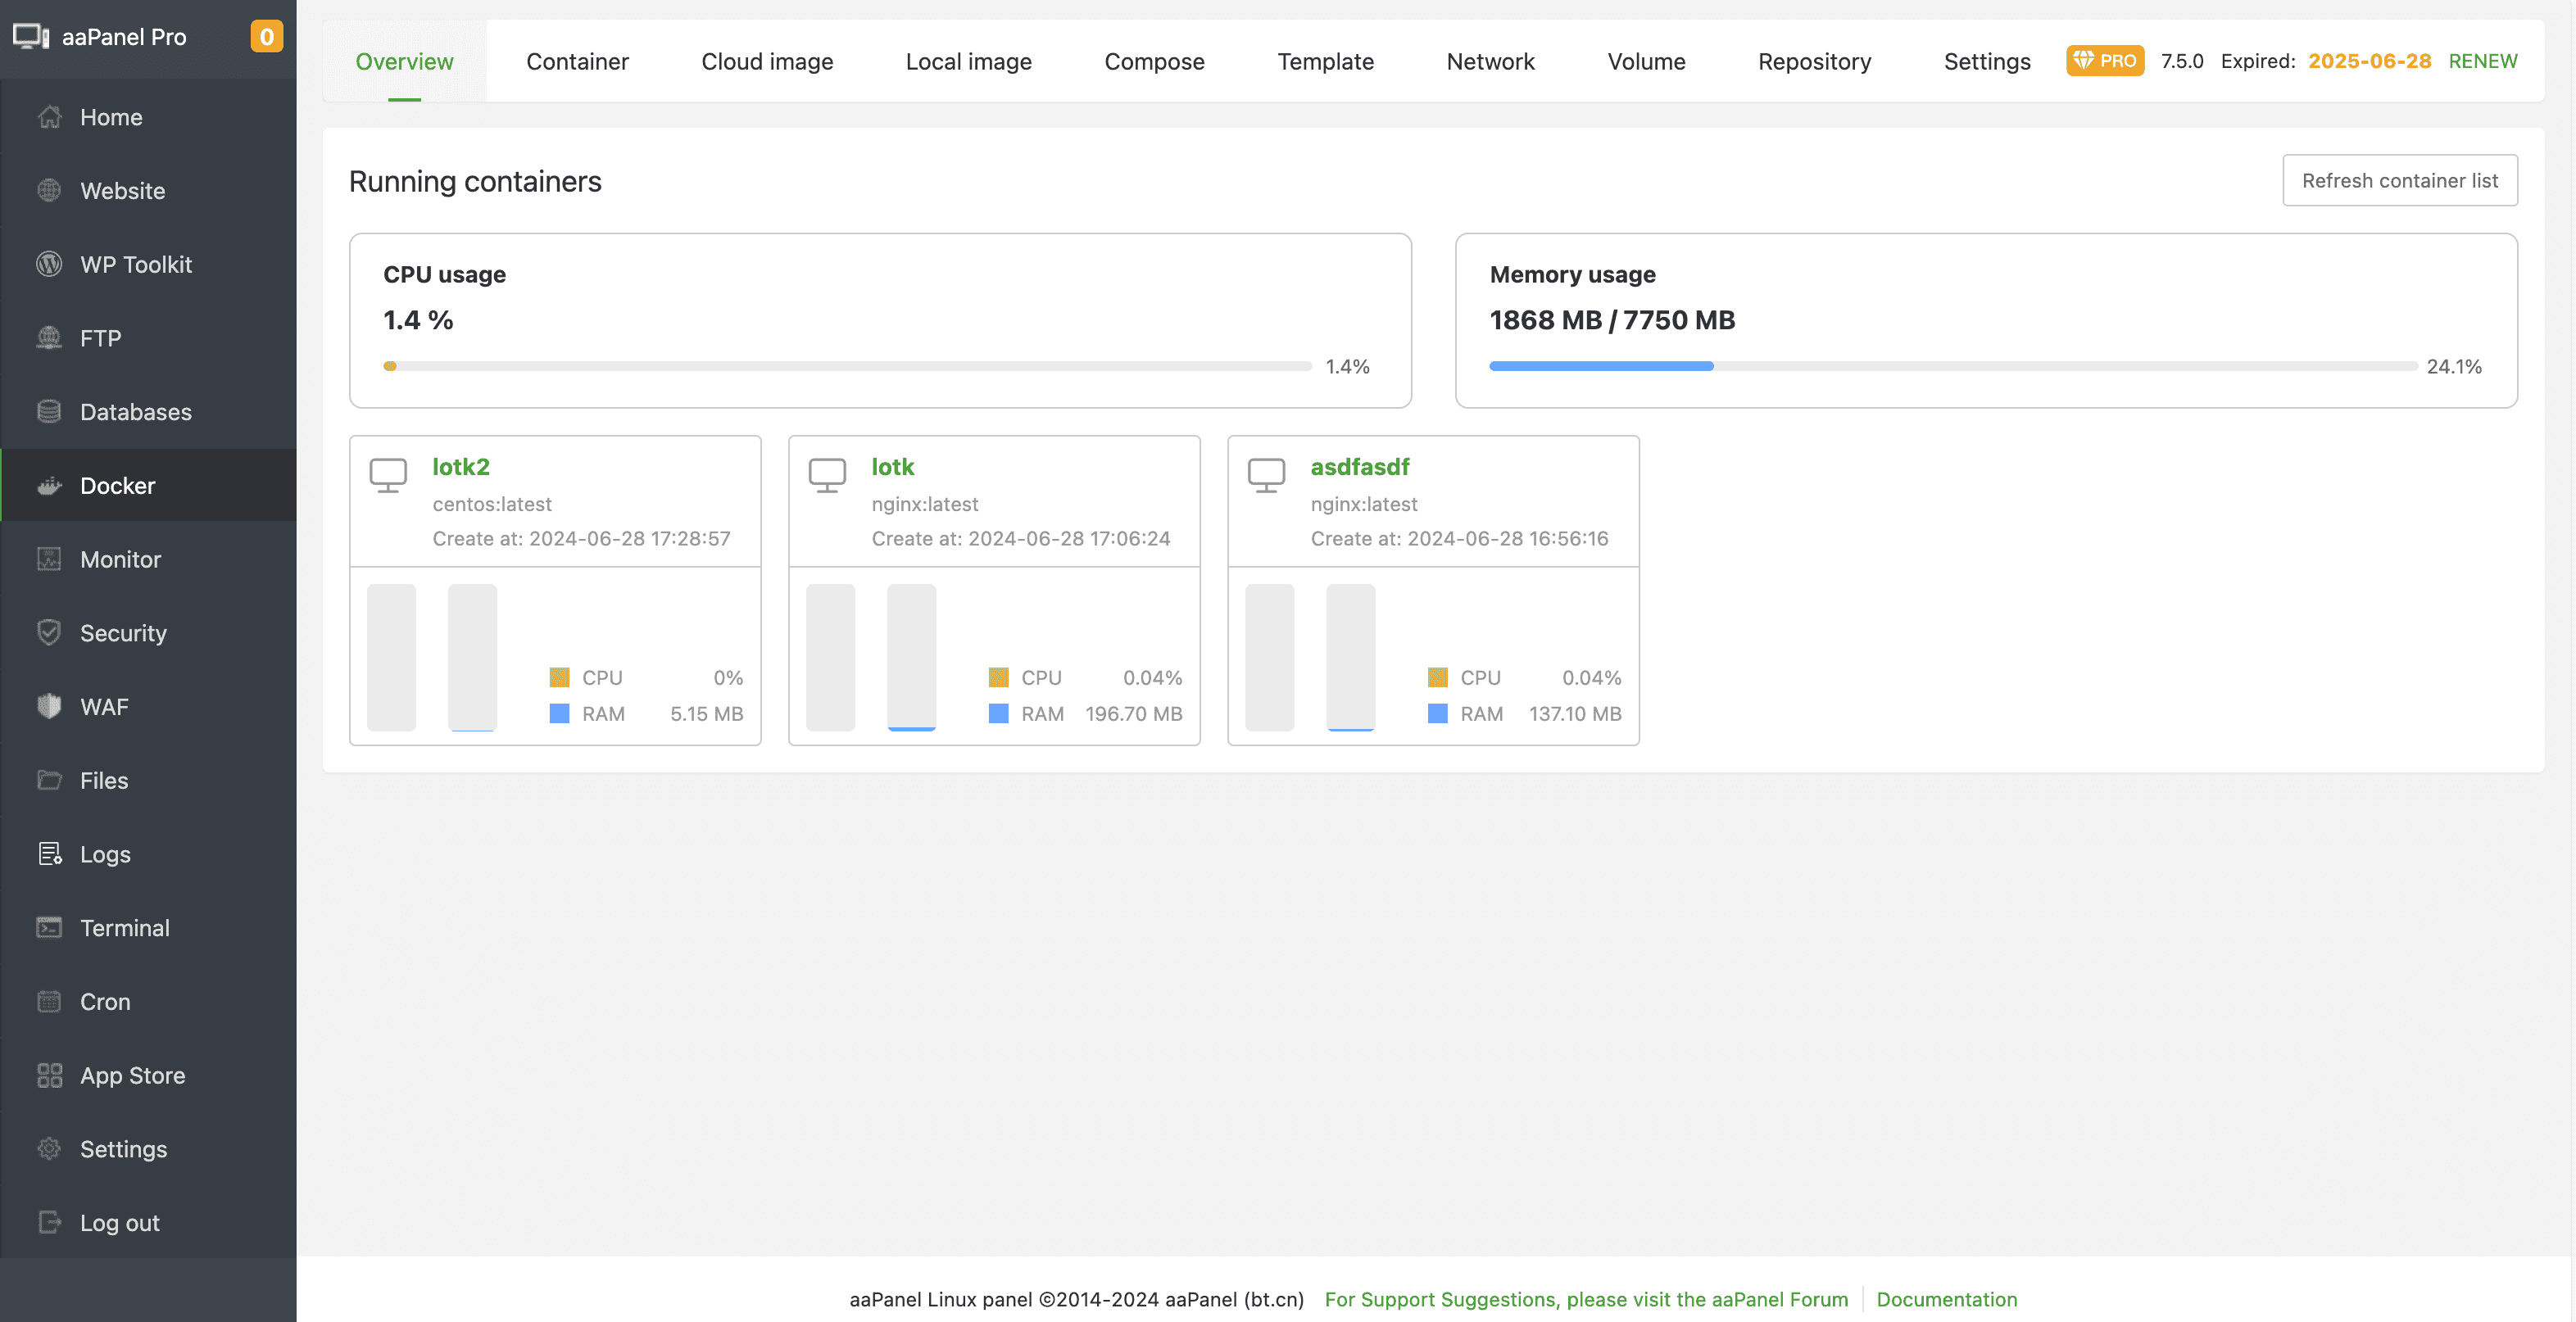Open the Terminal icon in sidebar

[x=49, y=928]
